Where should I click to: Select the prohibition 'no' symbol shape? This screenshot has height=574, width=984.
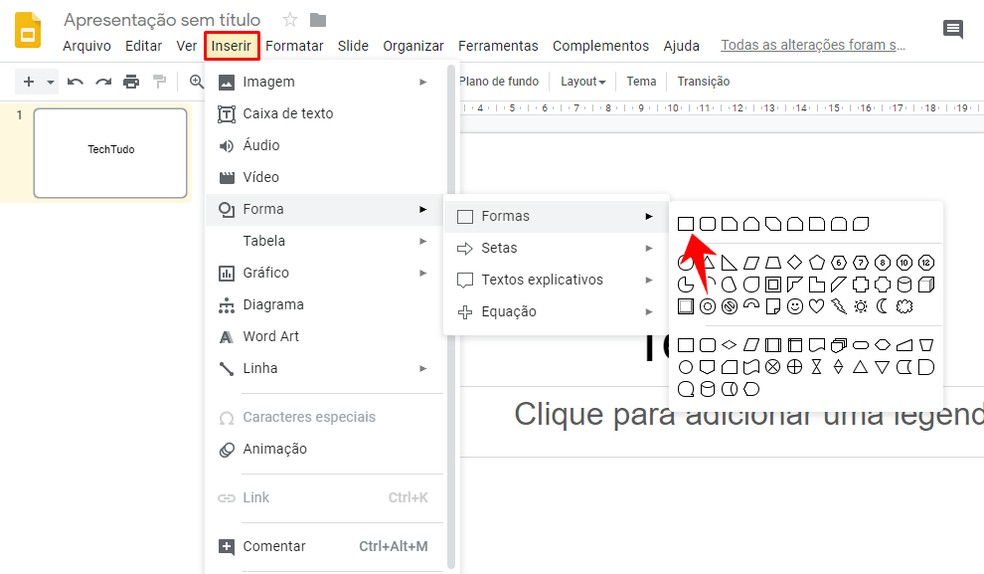click(x=729, y=306)
